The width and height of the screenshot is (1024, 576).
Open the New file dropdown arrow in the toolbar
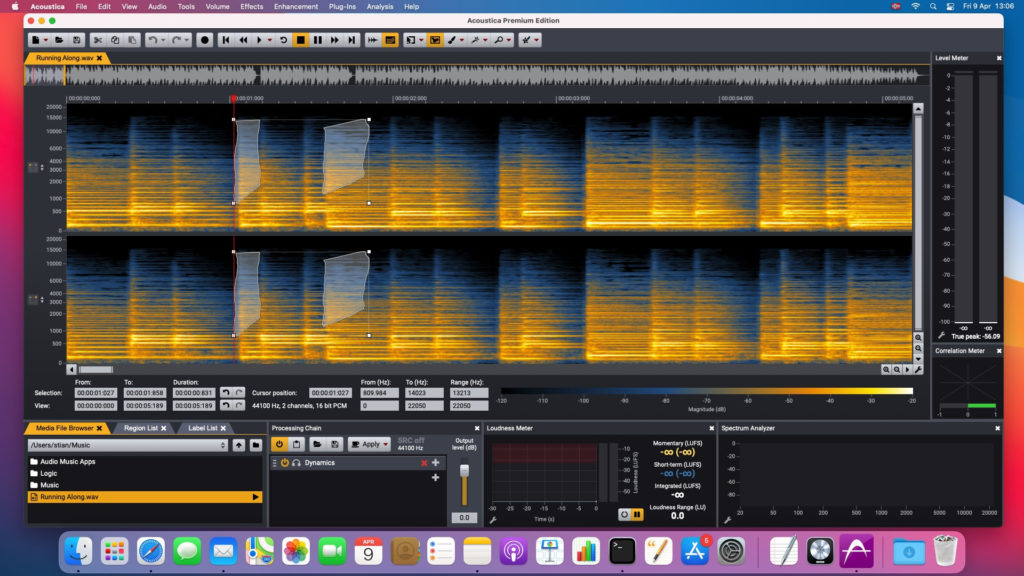(45, 40)
